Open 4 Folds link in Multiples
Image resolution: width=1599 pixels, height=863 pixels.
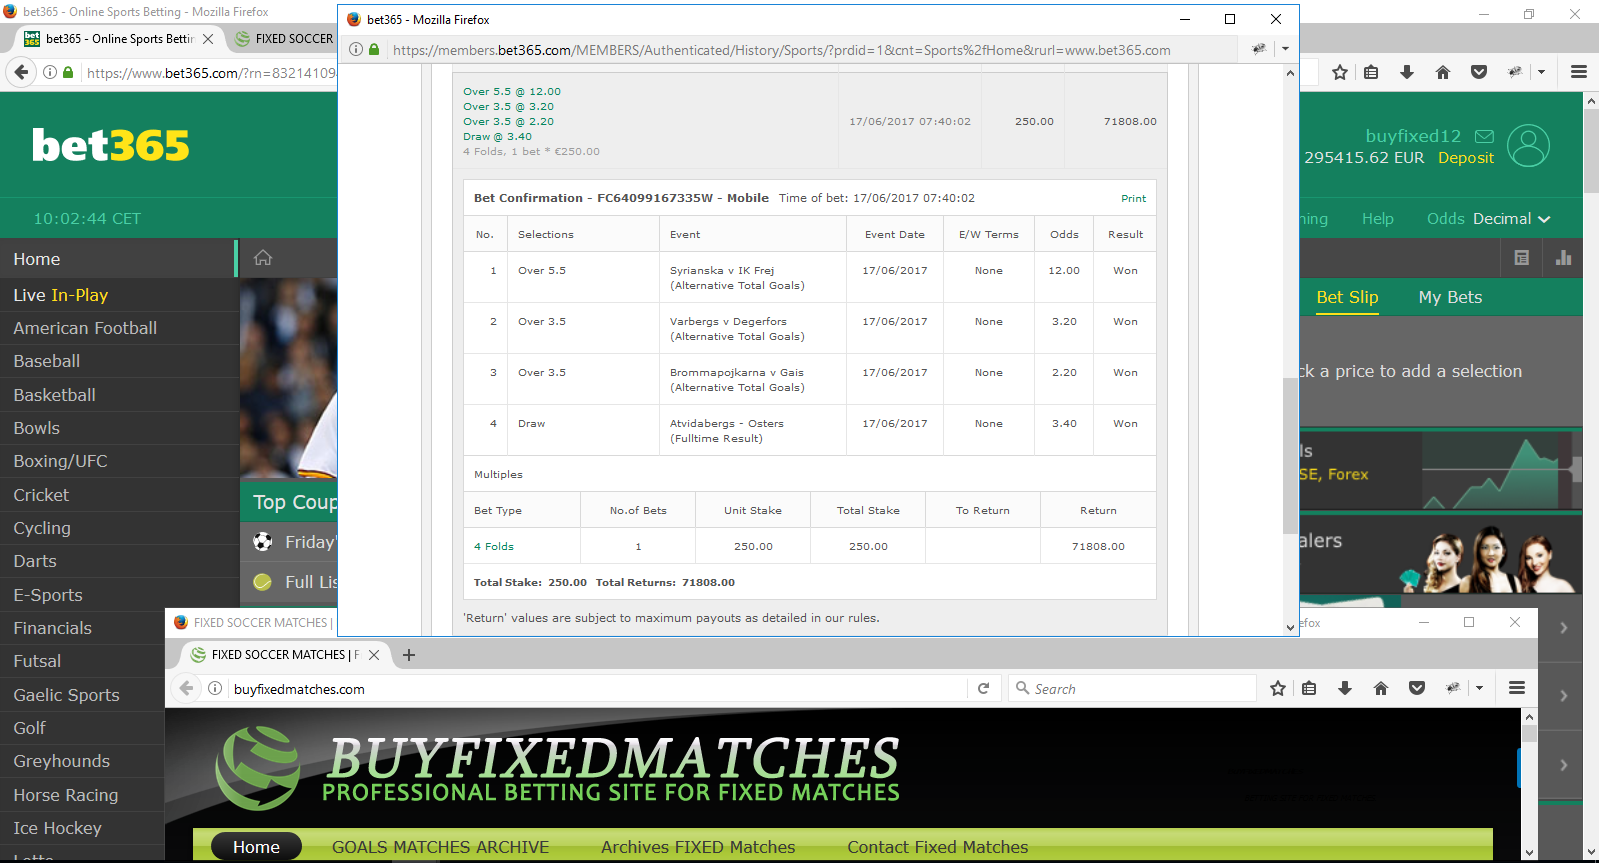[x=494, y=546]
